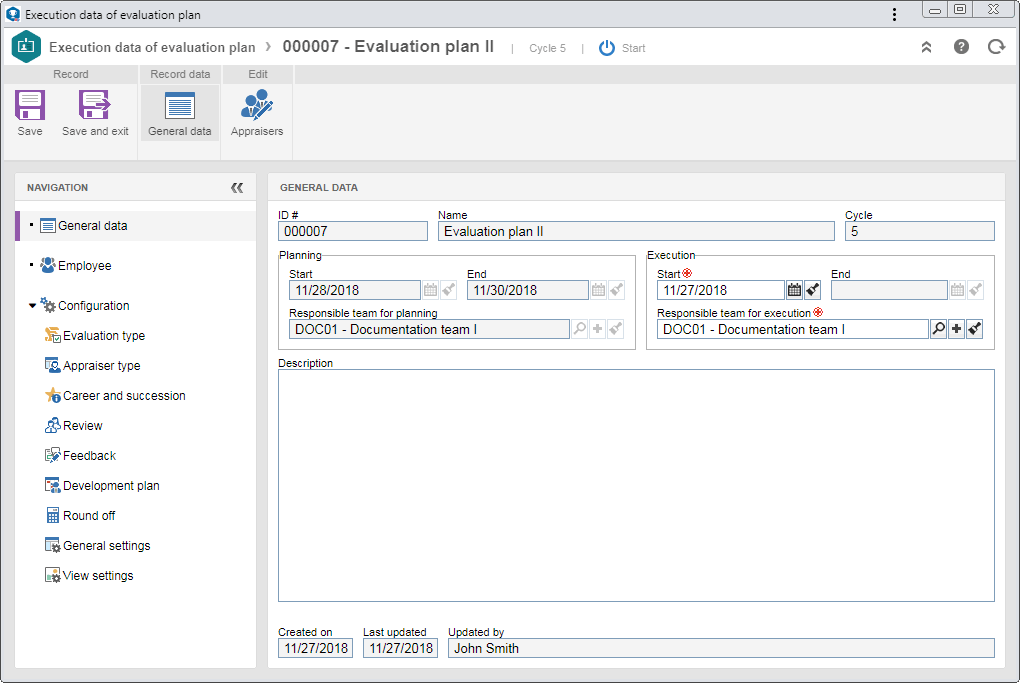Open General settings item
This screenshot has height=683, width=1020.
(98, 545)
